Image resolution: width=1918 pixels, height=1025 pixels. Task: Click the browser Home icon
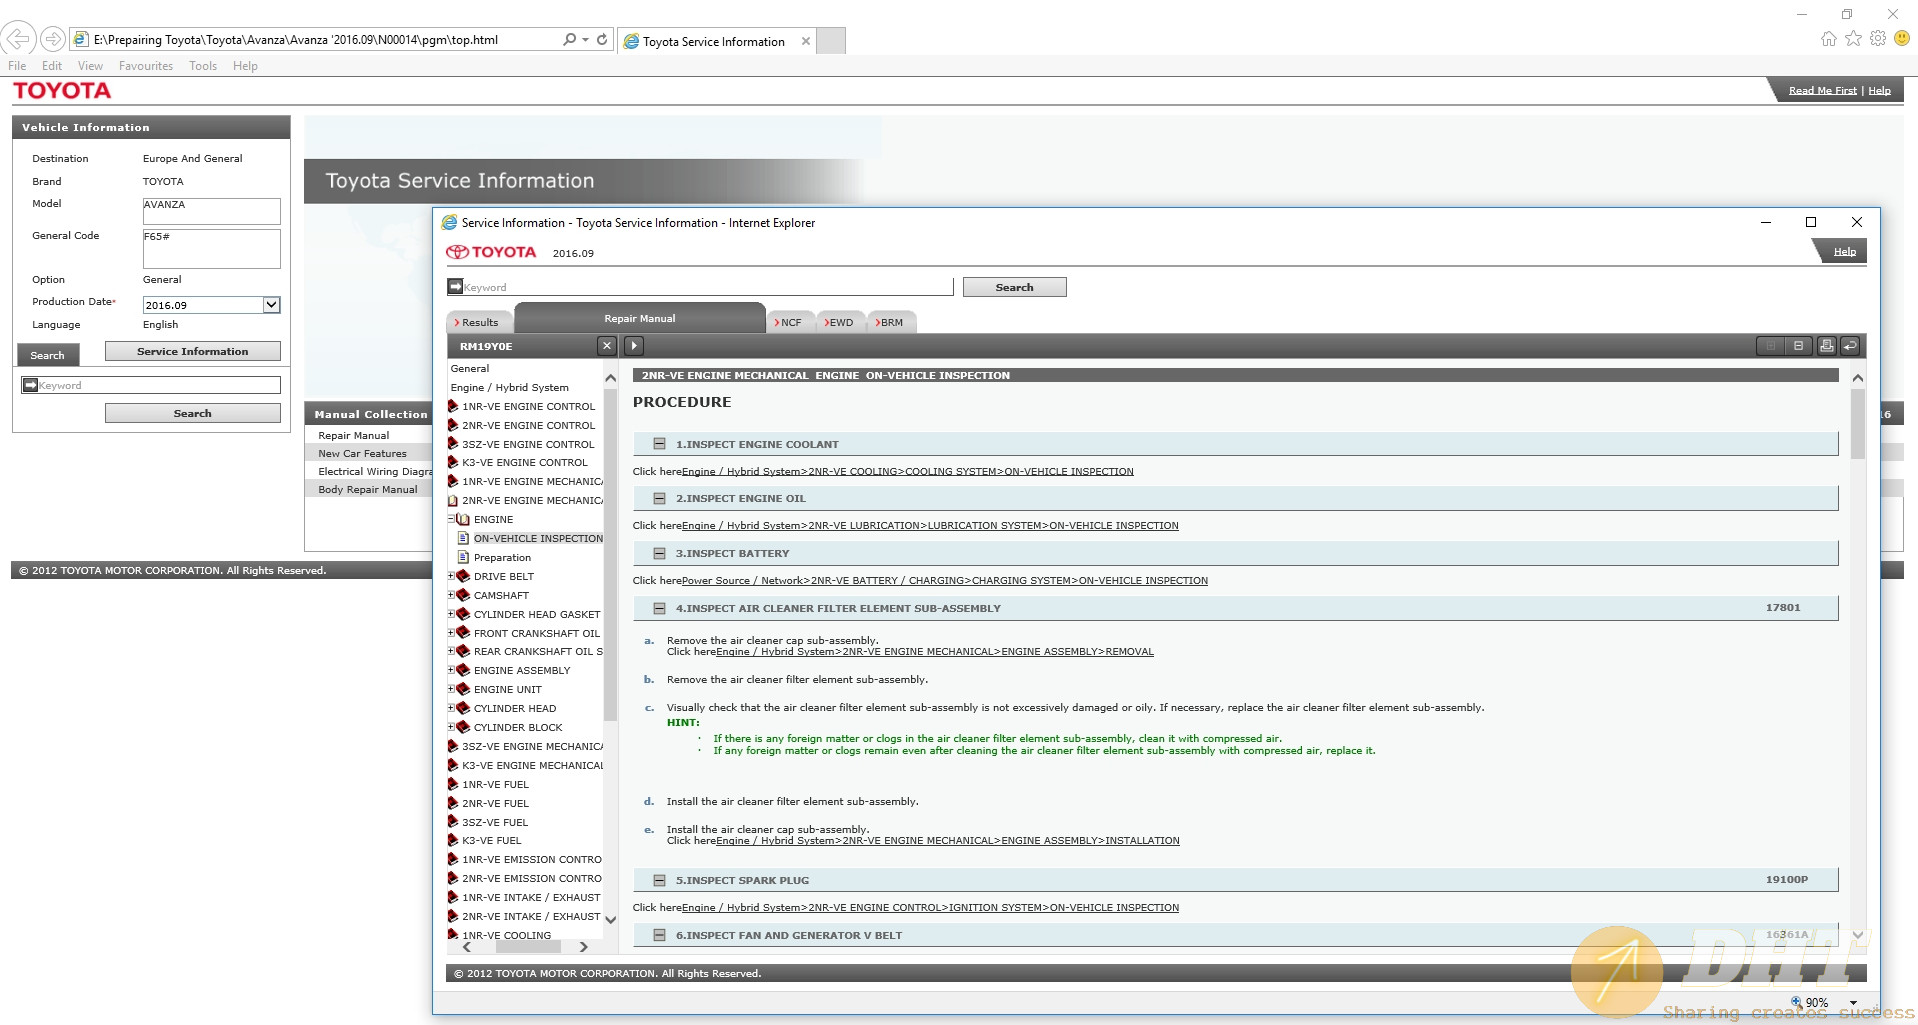click(x=1828, y=38)
